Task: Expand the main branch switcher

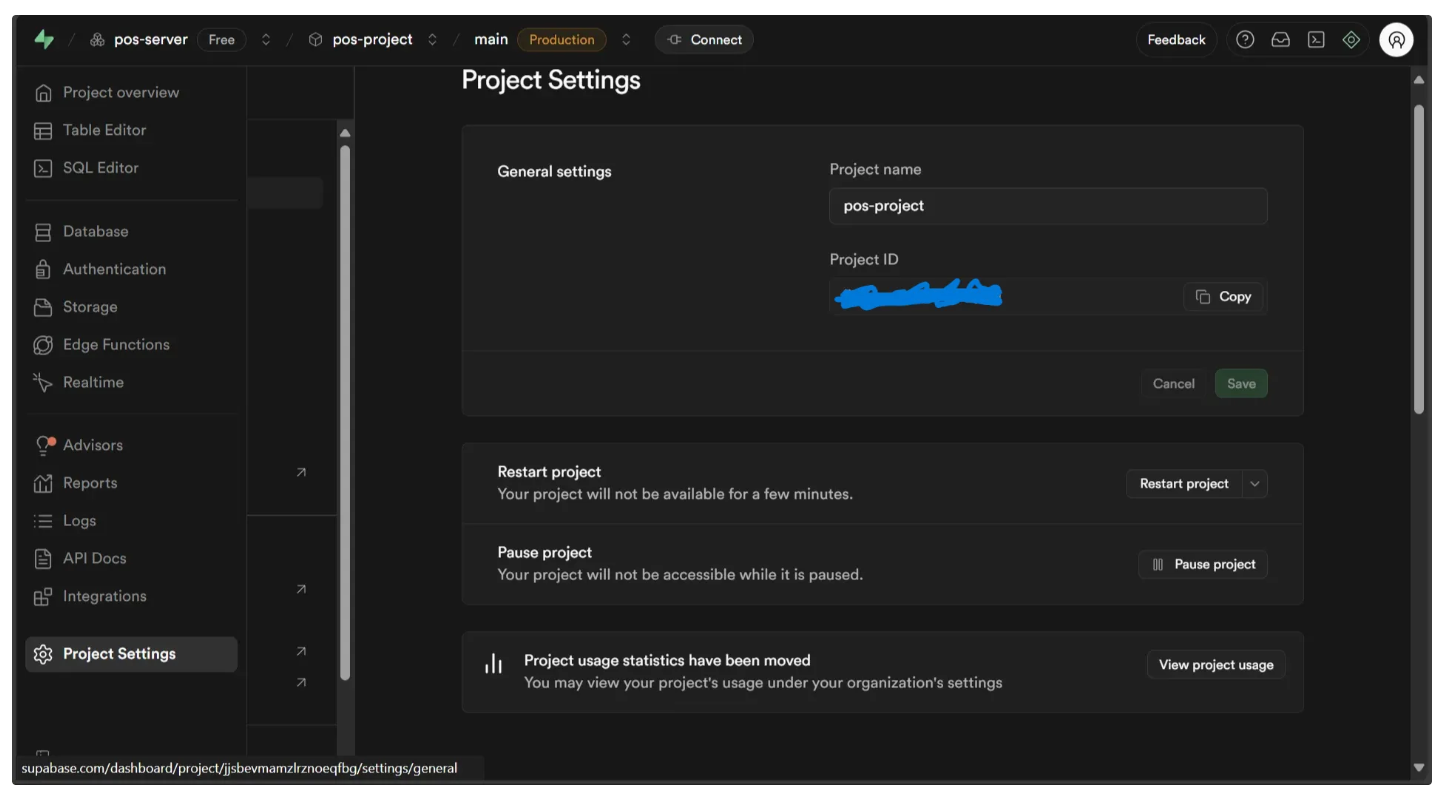Action: (x=626, y=40)
